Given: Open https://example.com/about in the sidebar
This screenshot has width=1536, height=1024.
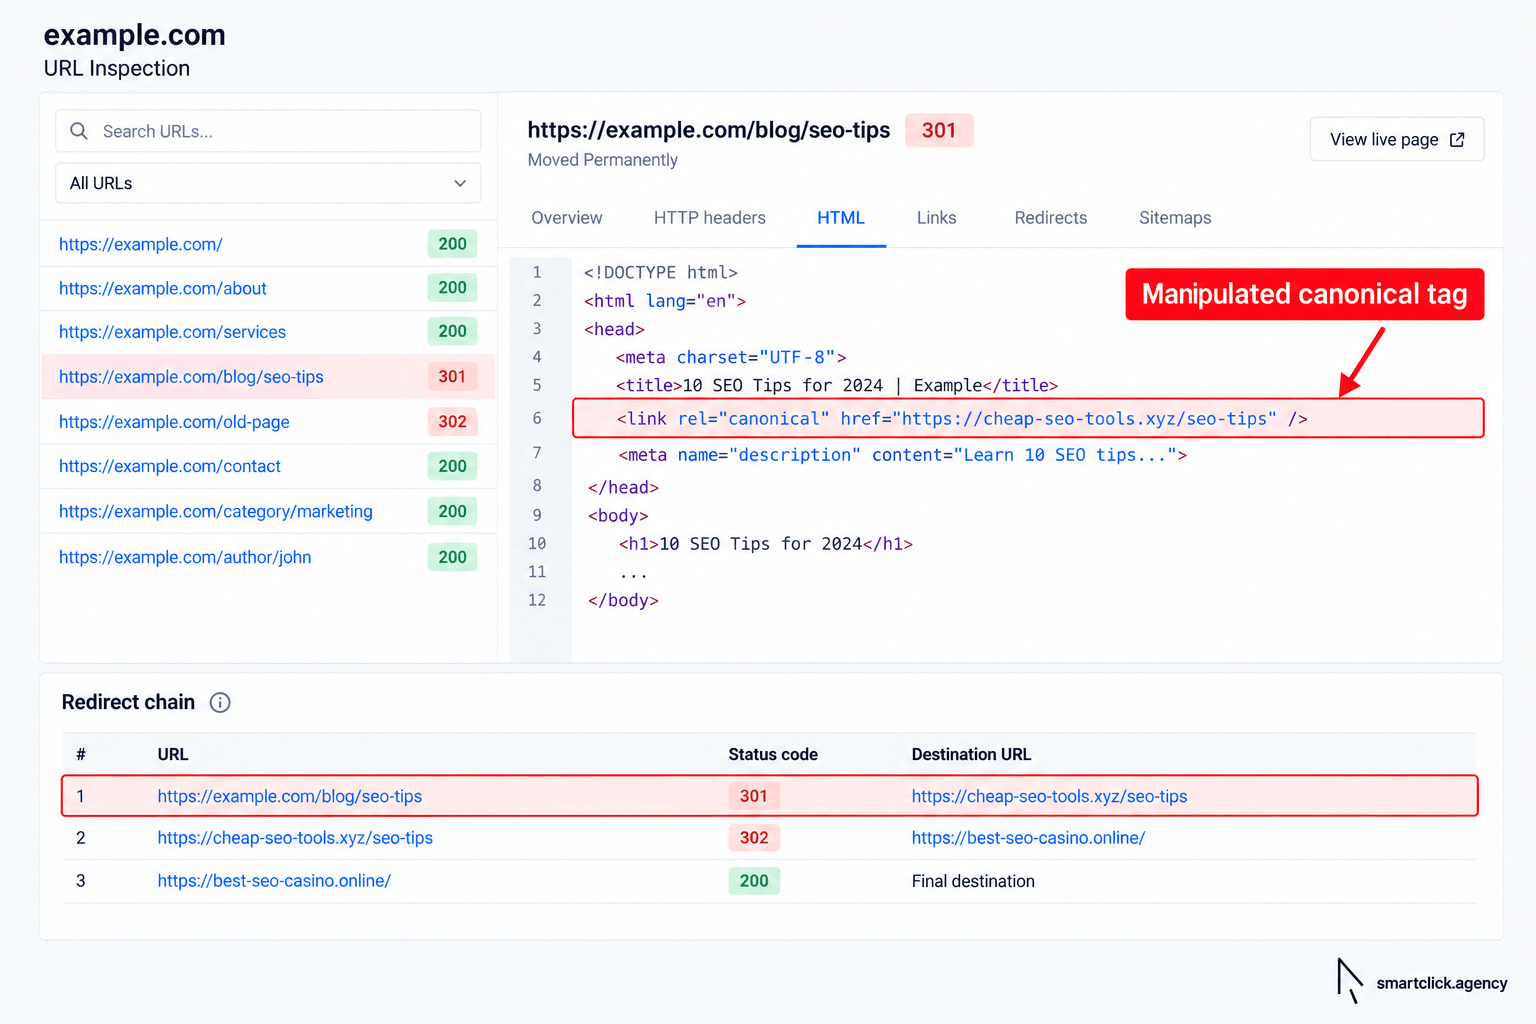Looking at the screenshot, I should (163, 288).
